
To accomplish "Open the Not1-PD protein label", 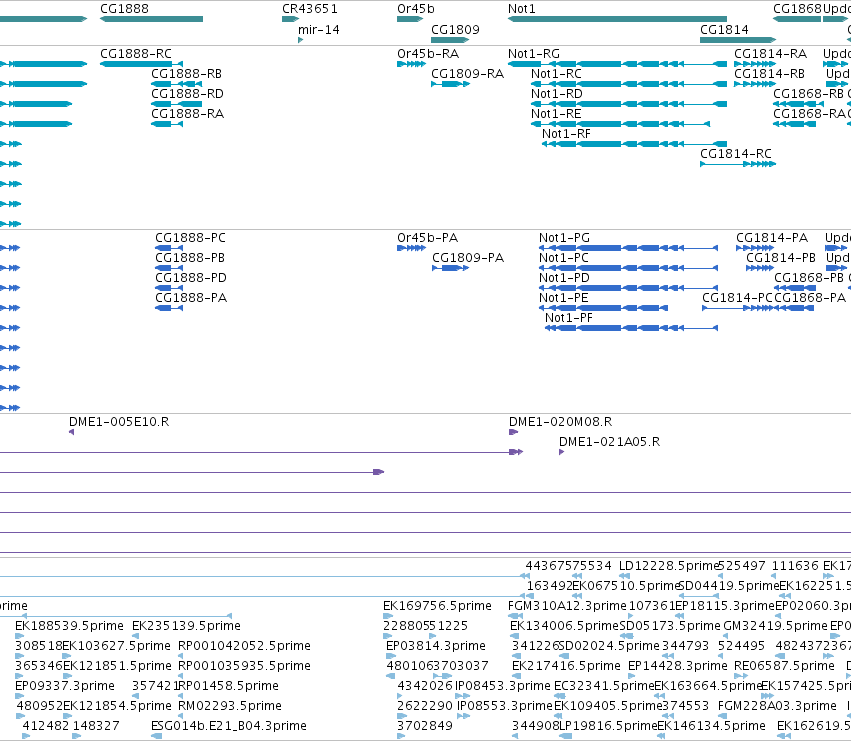I will 564,278.
